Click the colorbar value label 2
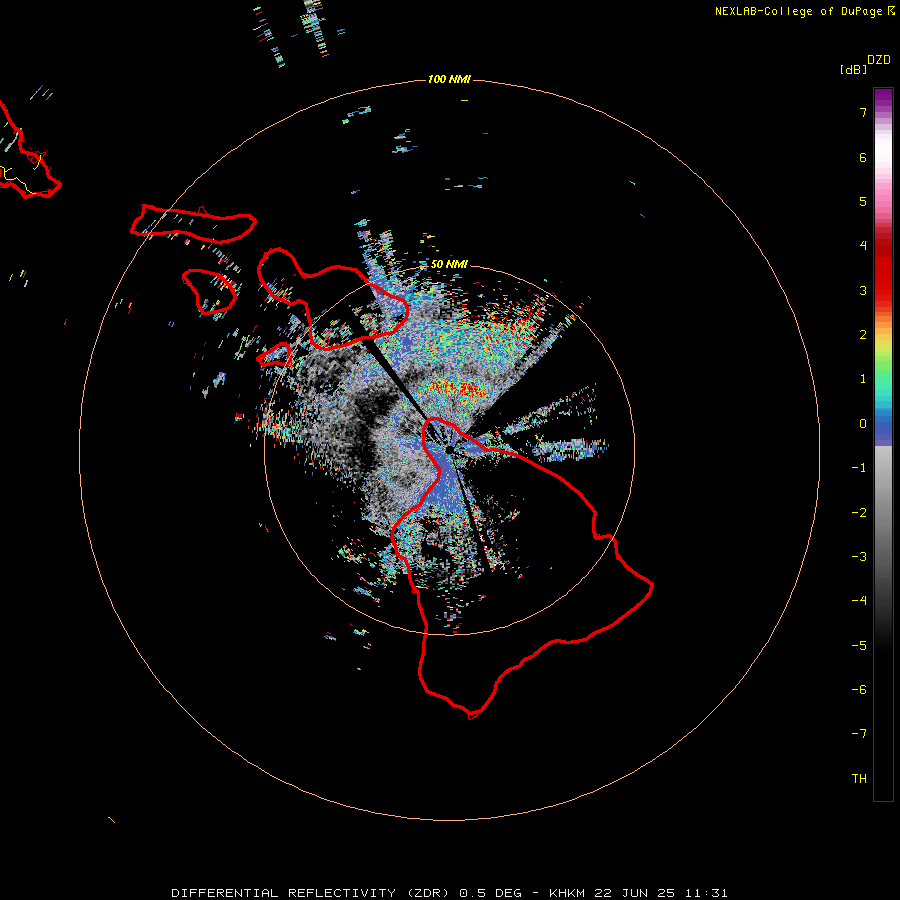Screen dimensions: 900x900 coord(863,335)
